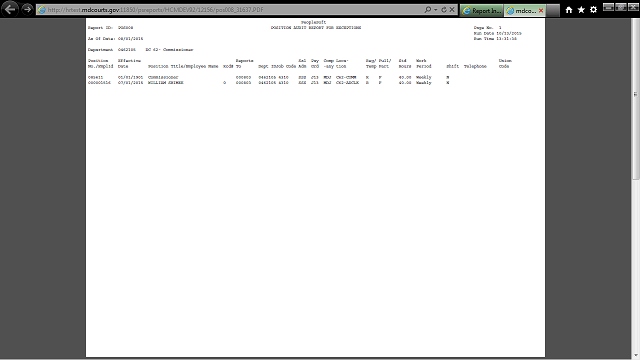
Task: Click the 'Report ID:' label
Action: coord(100,28)
